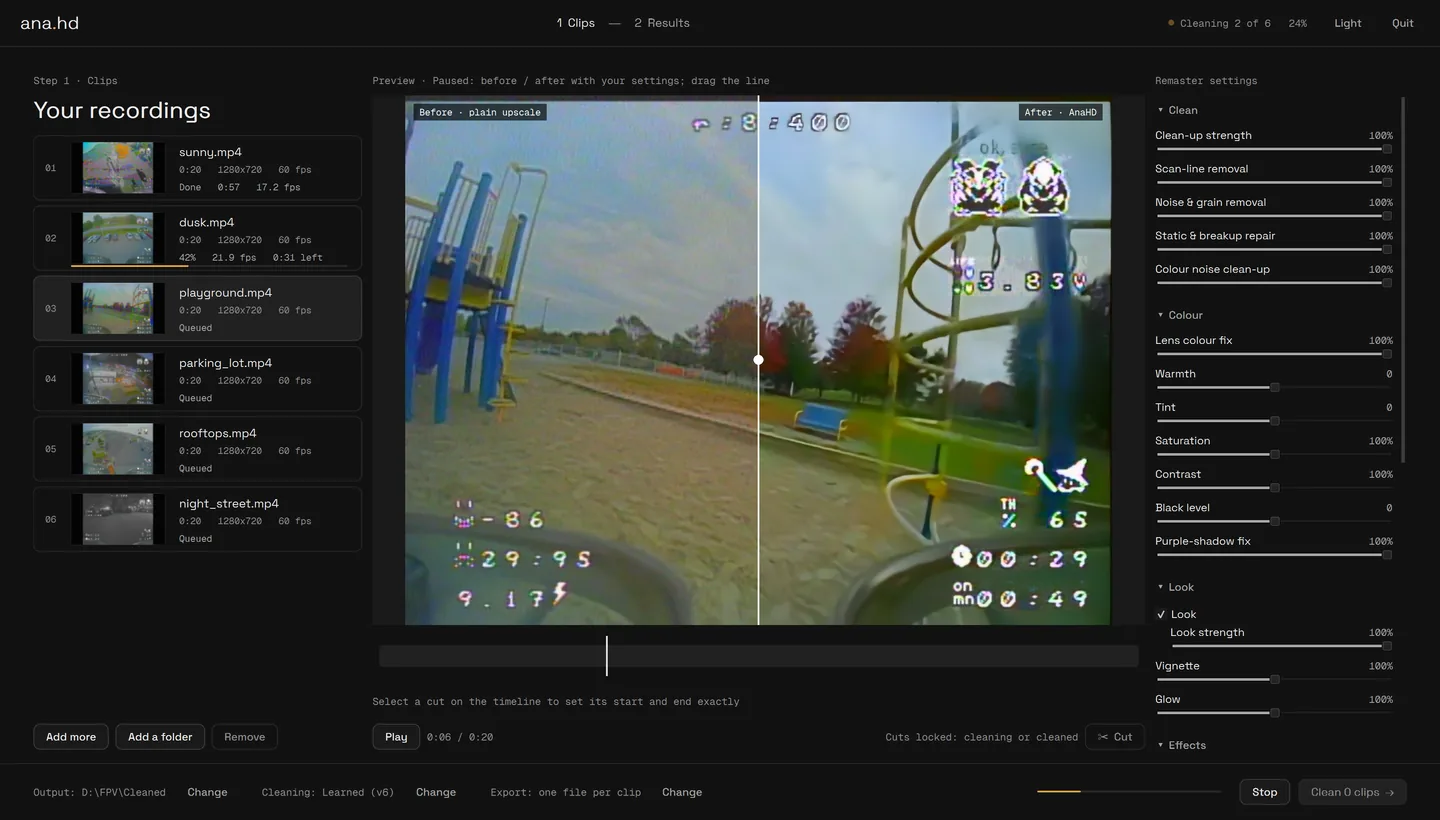Click the ana.hd logo
Image resolution: width=1440 pixels, height=820 pixels.
(x=50, y=23)
